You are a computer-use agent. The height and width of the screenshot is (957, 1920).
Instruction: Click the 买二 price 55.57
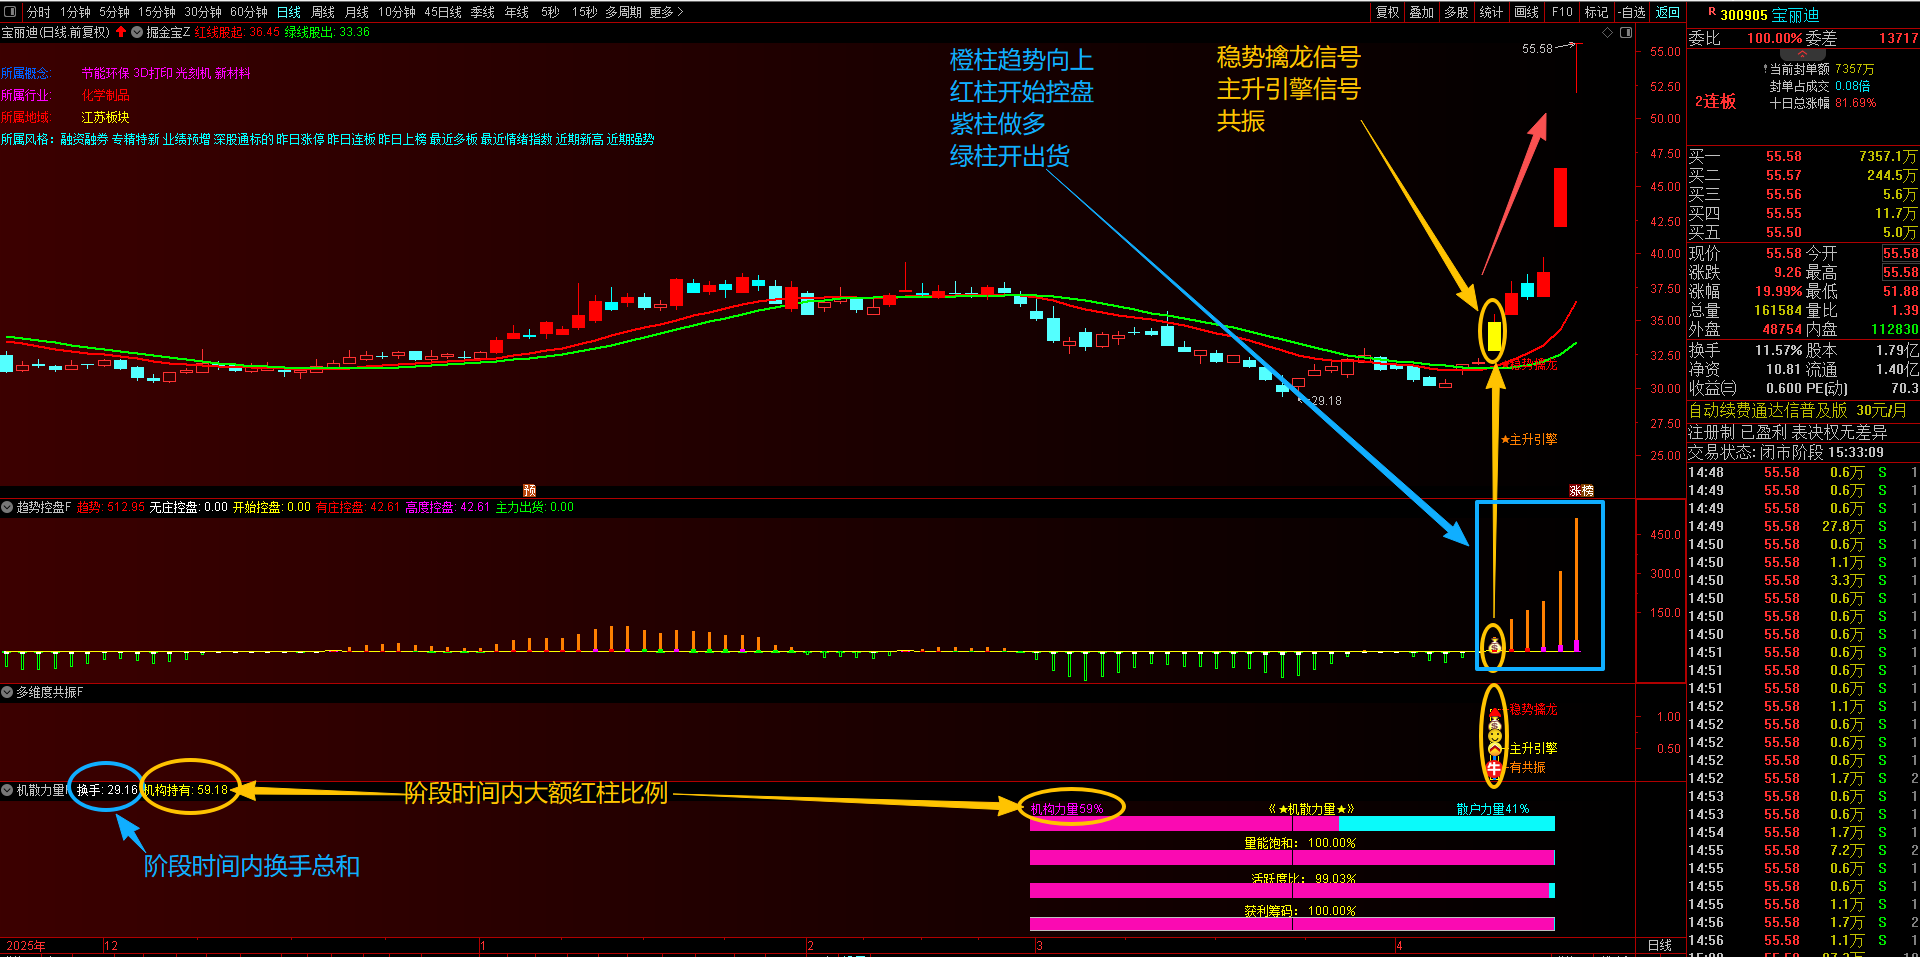click(x=1784, y=176)
